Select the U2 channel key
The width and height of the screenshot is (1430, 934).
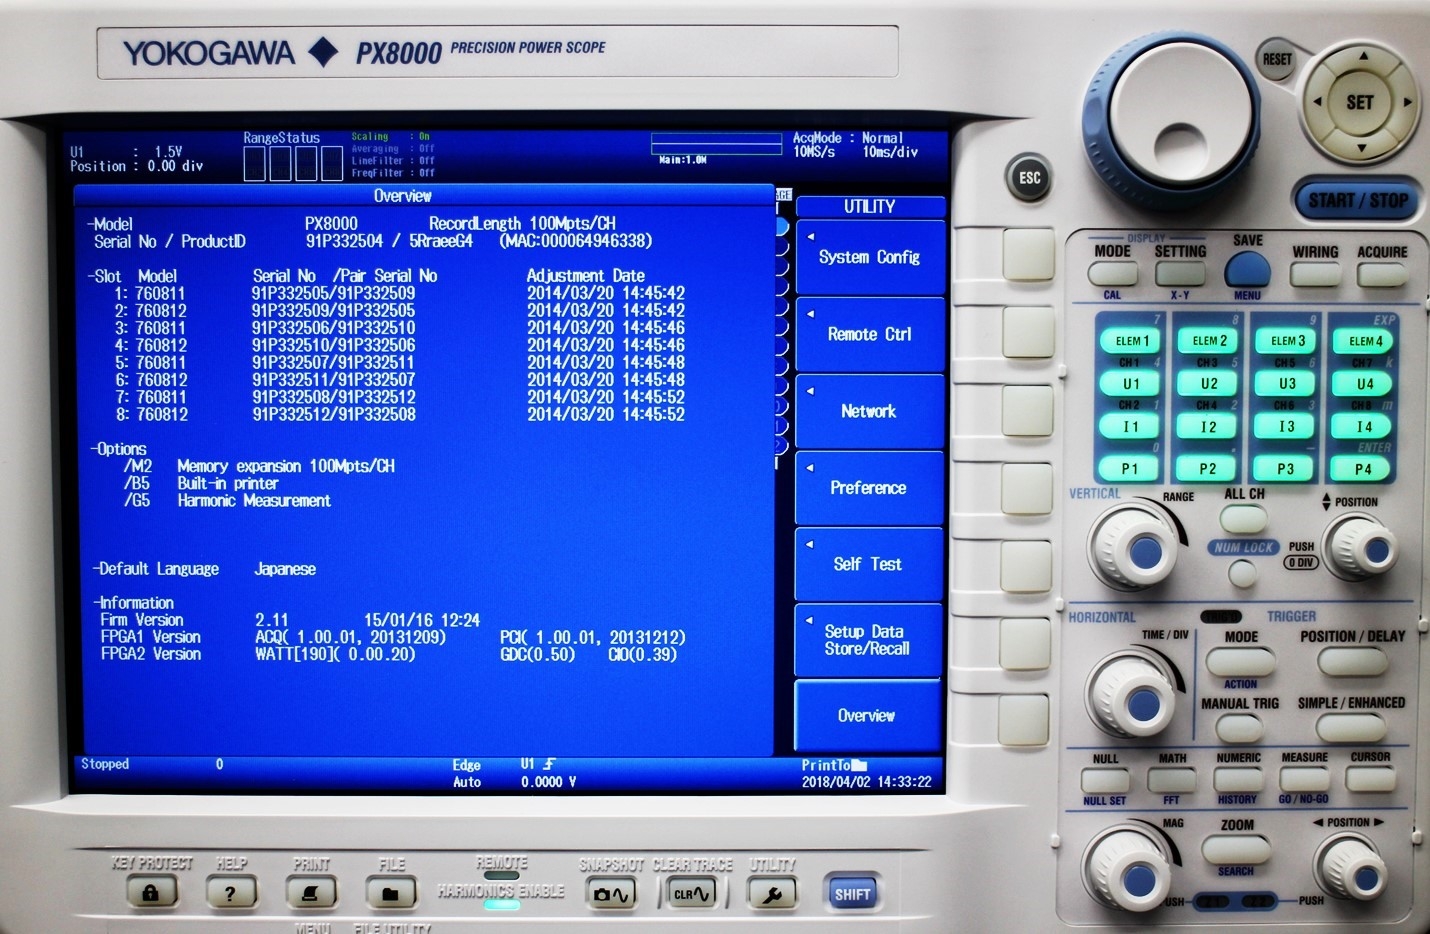pyautogui.click(x=1209, y=384)
